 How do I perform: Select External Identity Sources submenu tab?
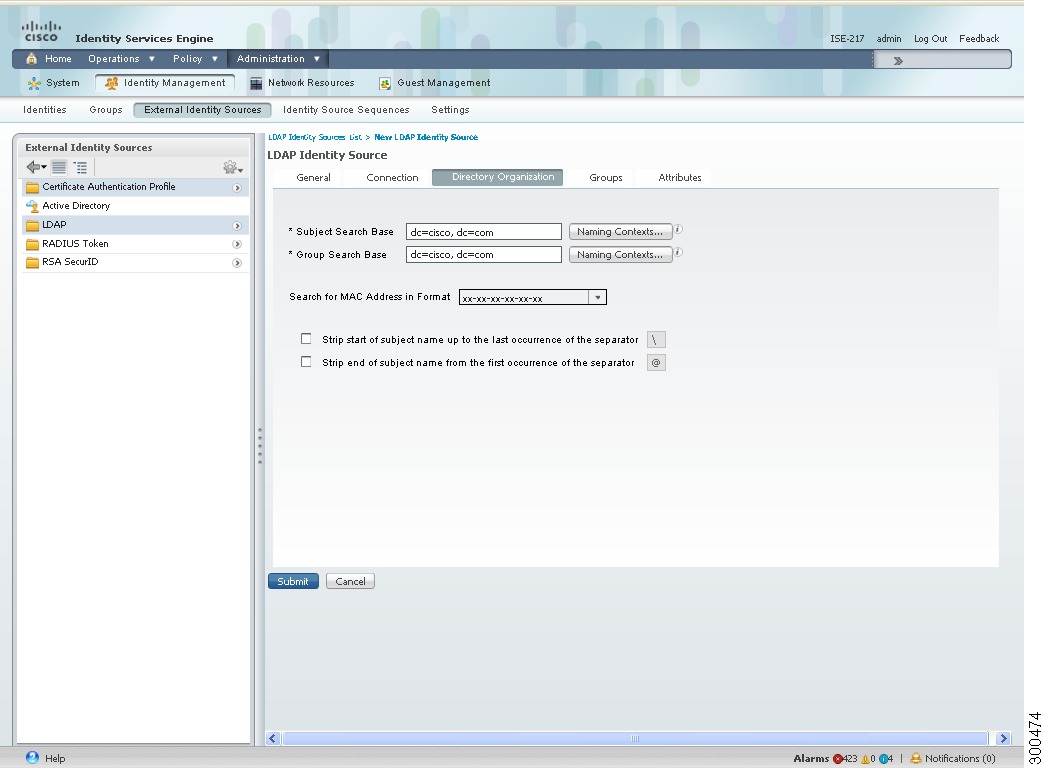202,110
